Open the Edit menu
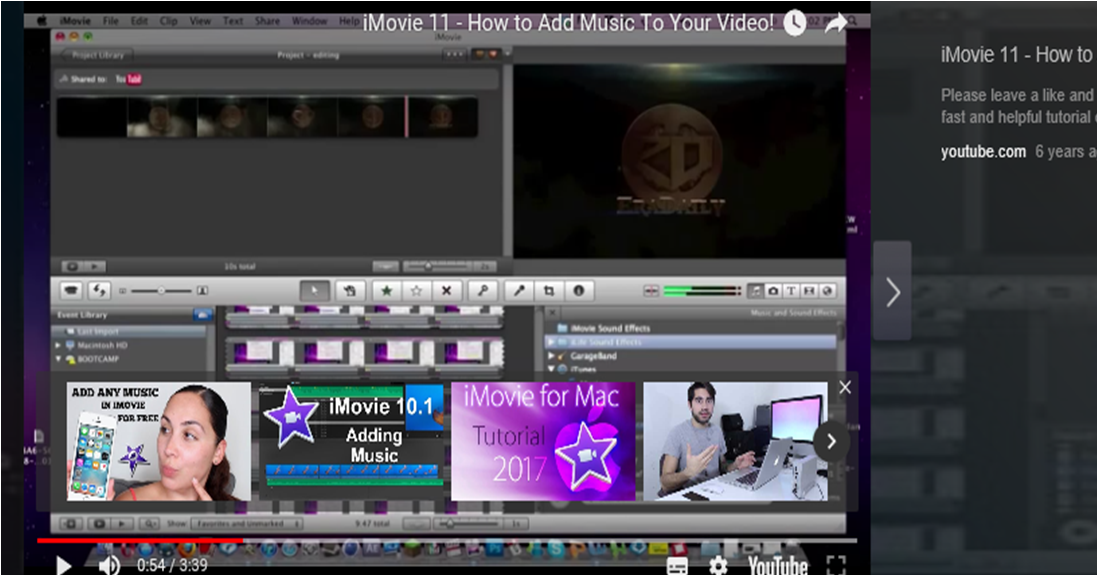 pyautogui.click(x=139, y=21)
